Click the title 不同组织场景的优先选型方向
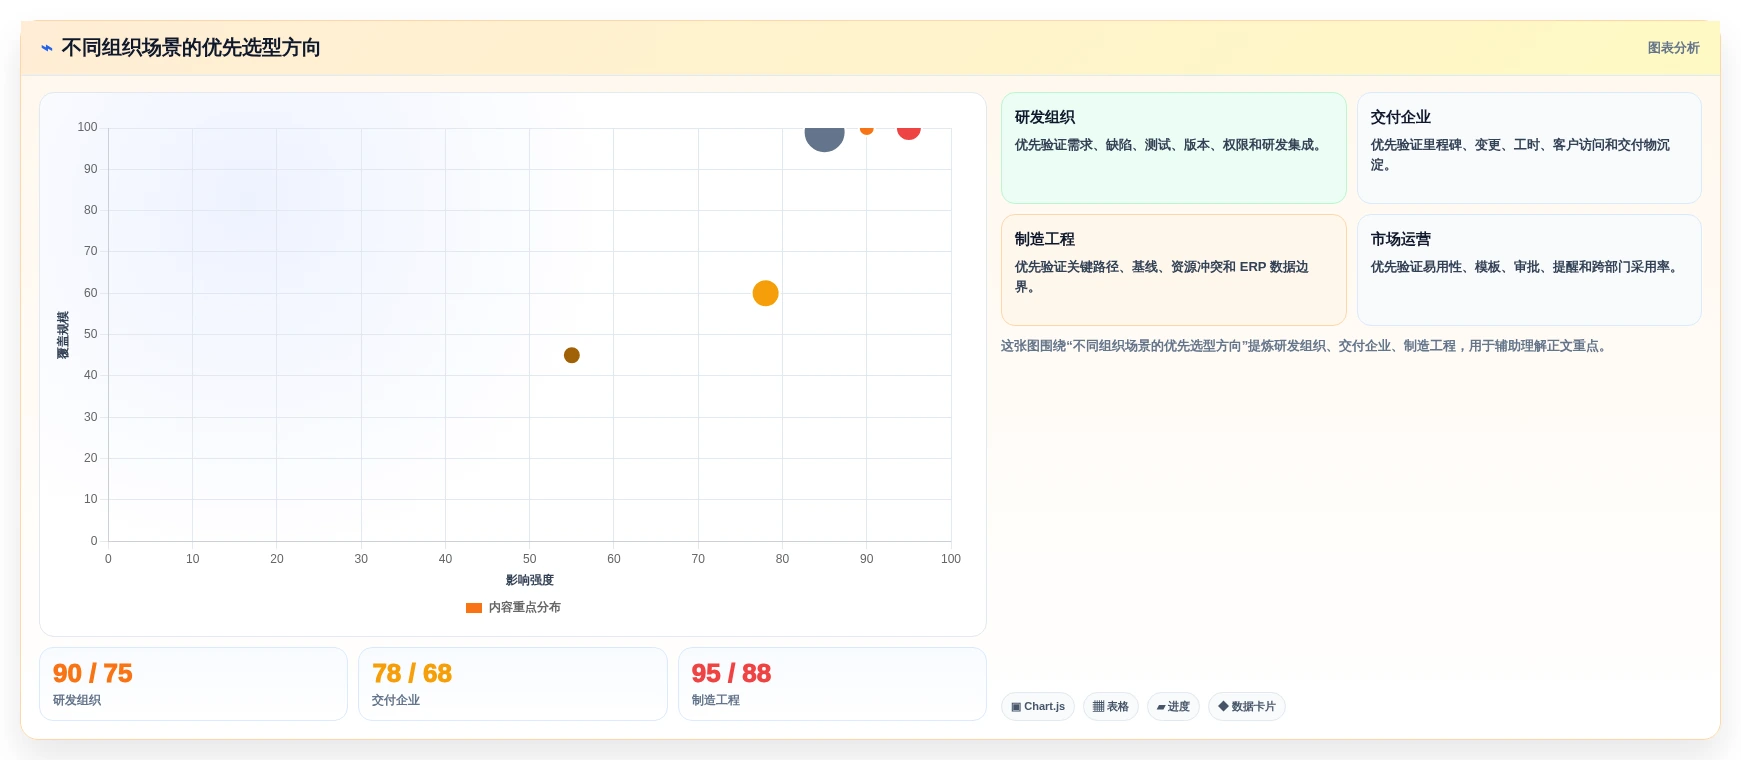Screen dimensions: 1741x760 [x=191, y=48]
